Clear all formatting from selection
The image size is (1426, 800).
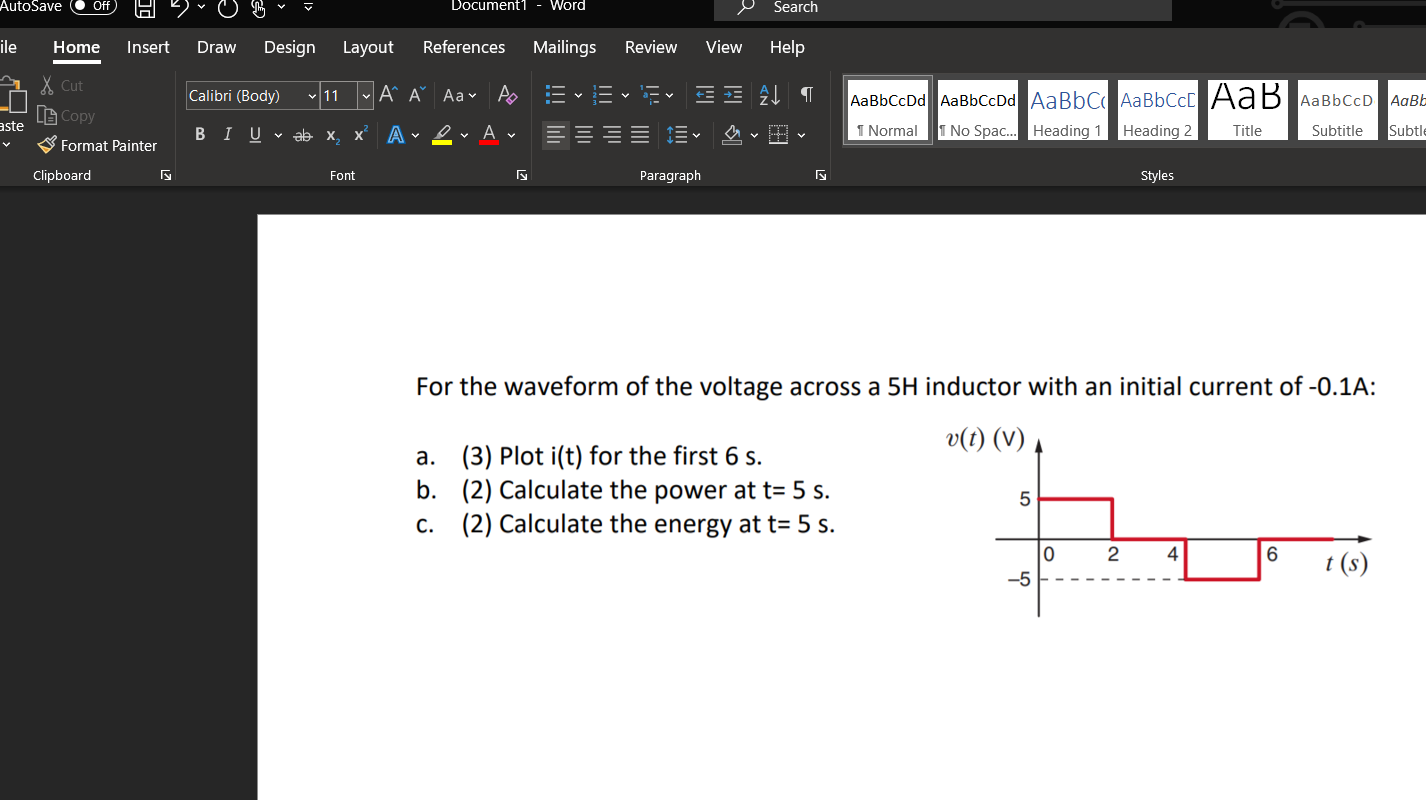click(x=507, y=95)
